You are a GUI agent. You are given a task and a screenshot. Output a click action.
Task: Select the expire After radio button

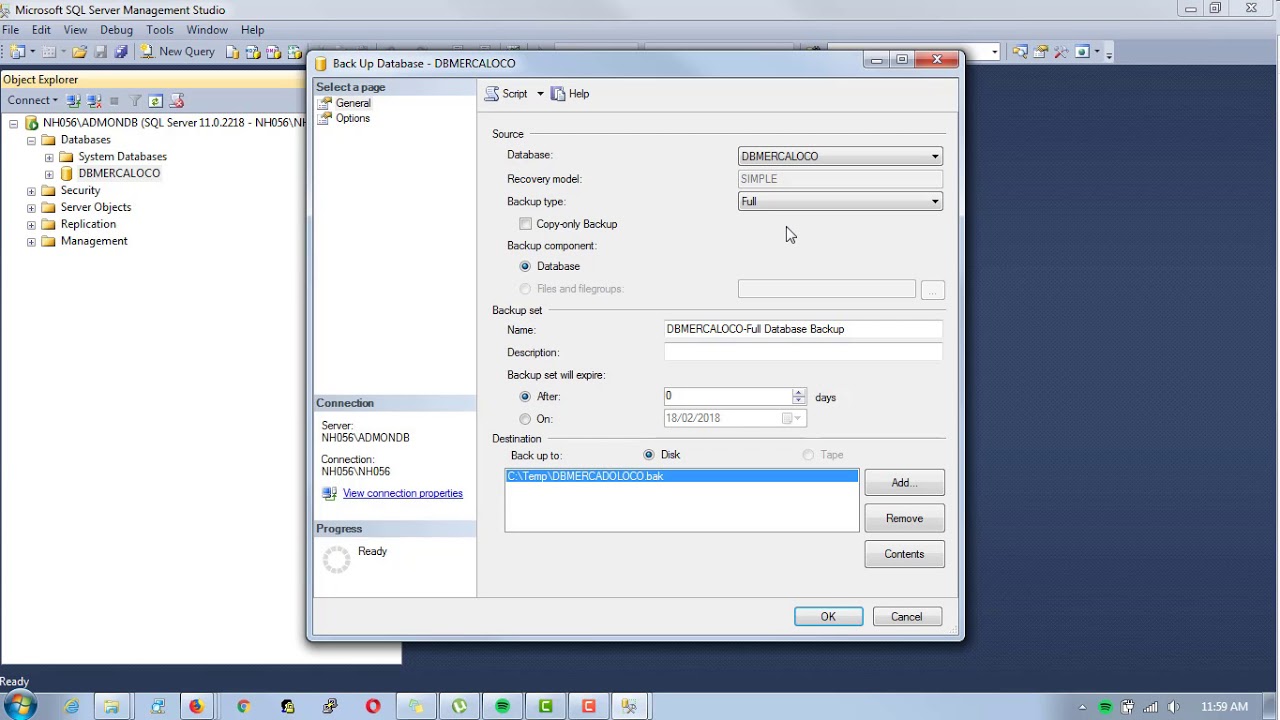526,397
